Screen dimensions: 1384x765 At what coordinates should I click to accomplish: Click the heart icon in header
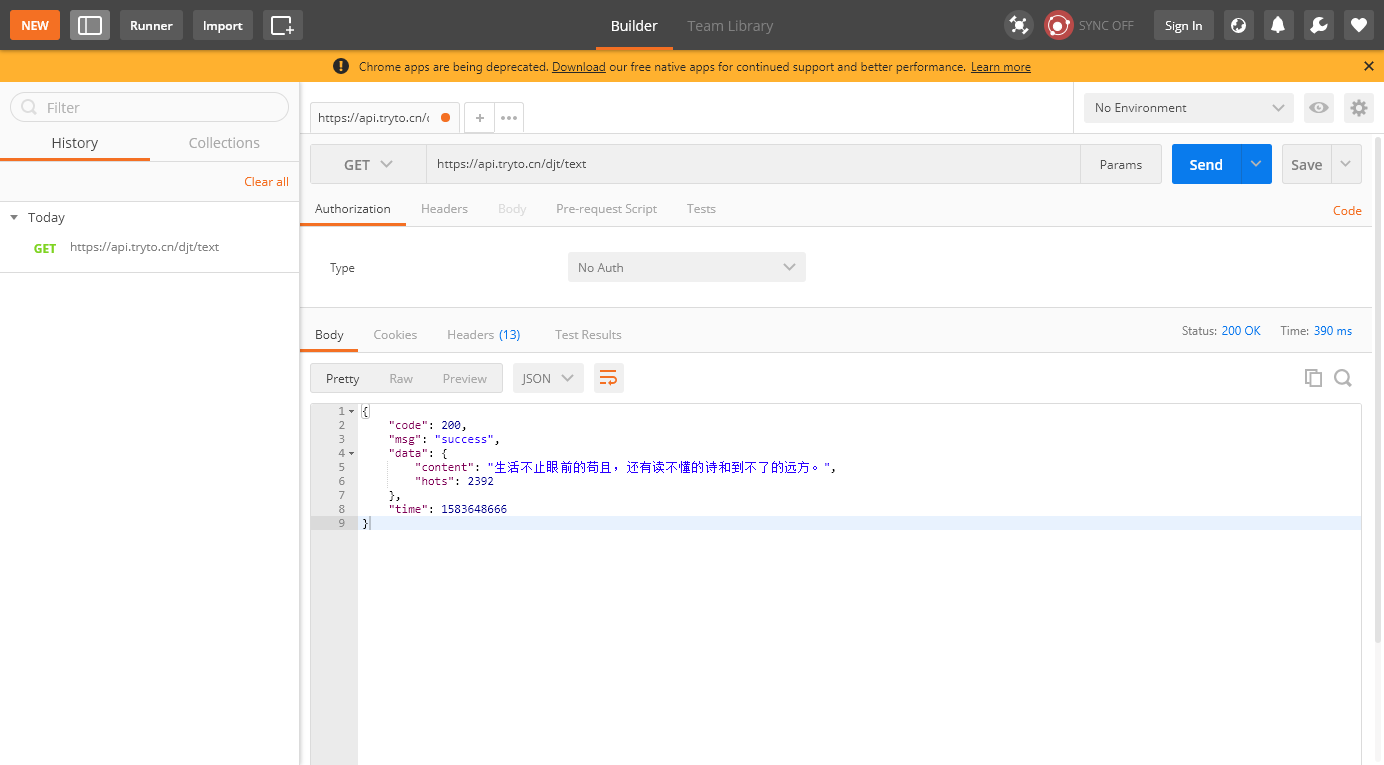point(1358,25)
